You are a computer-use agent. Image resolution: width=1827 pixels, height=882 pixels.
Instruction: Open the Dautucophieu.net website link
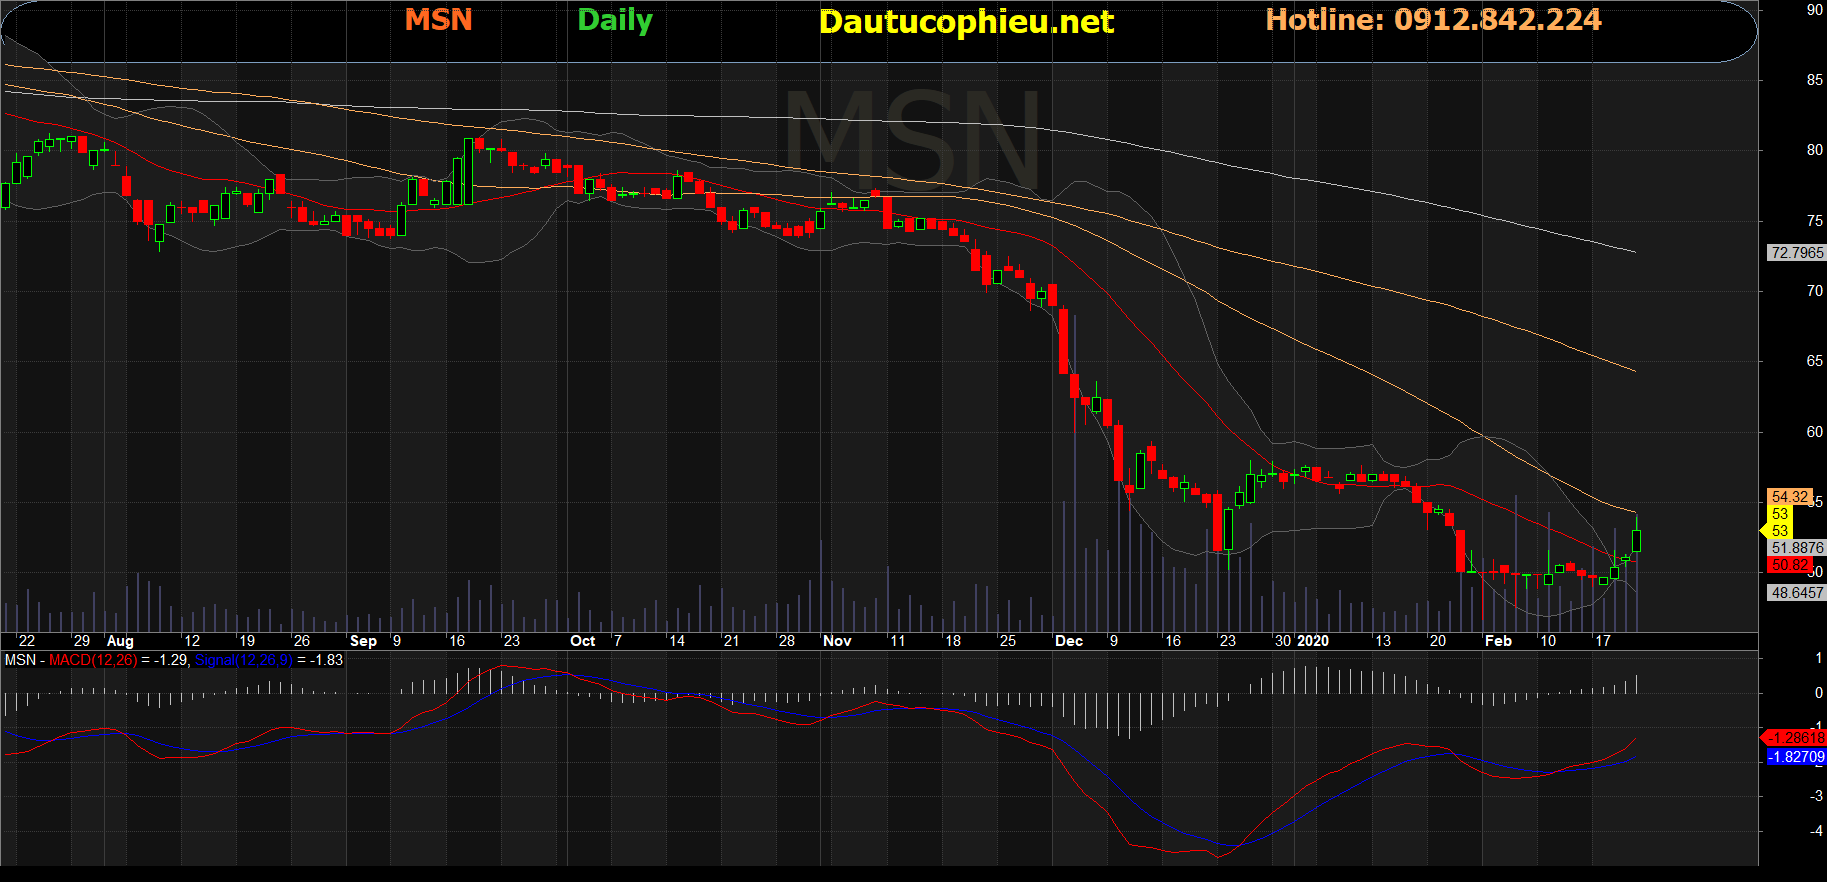[966, 22]
